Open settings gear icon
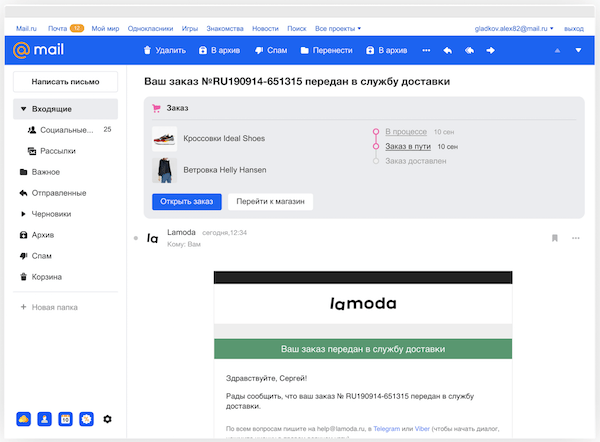 click(108, 419)
